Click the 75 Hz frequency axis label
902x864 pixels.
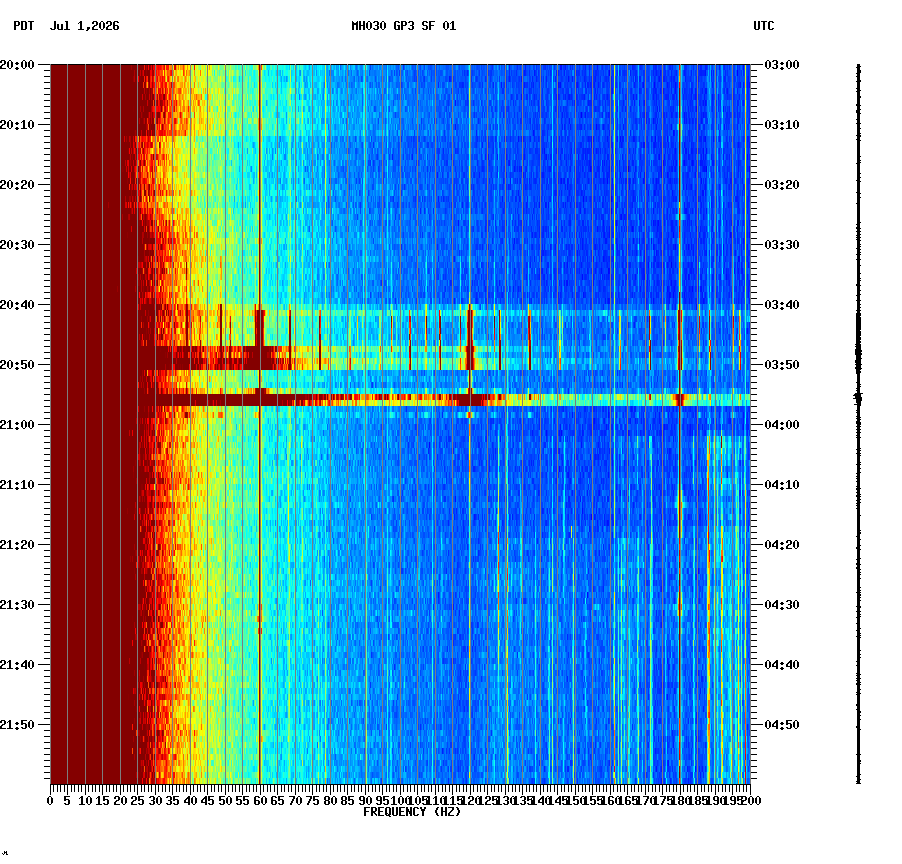point(313,801)
